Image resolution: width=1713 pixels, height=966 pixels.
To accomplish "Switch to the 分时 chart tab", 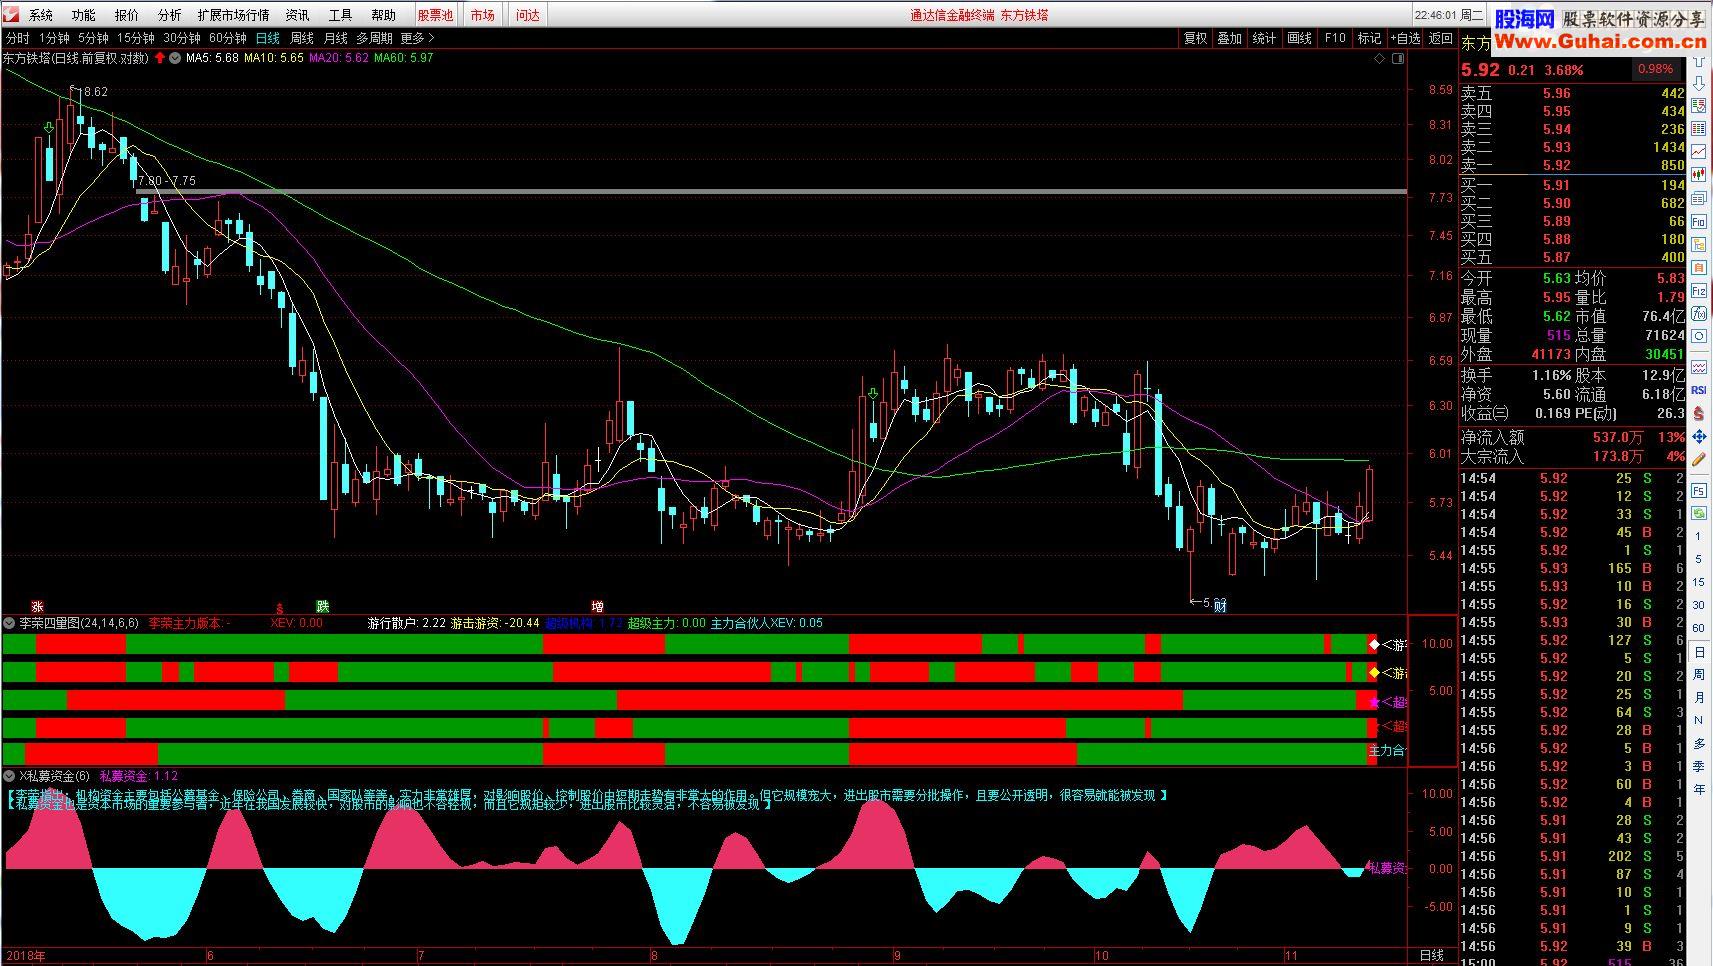I will tap(18, 38).
